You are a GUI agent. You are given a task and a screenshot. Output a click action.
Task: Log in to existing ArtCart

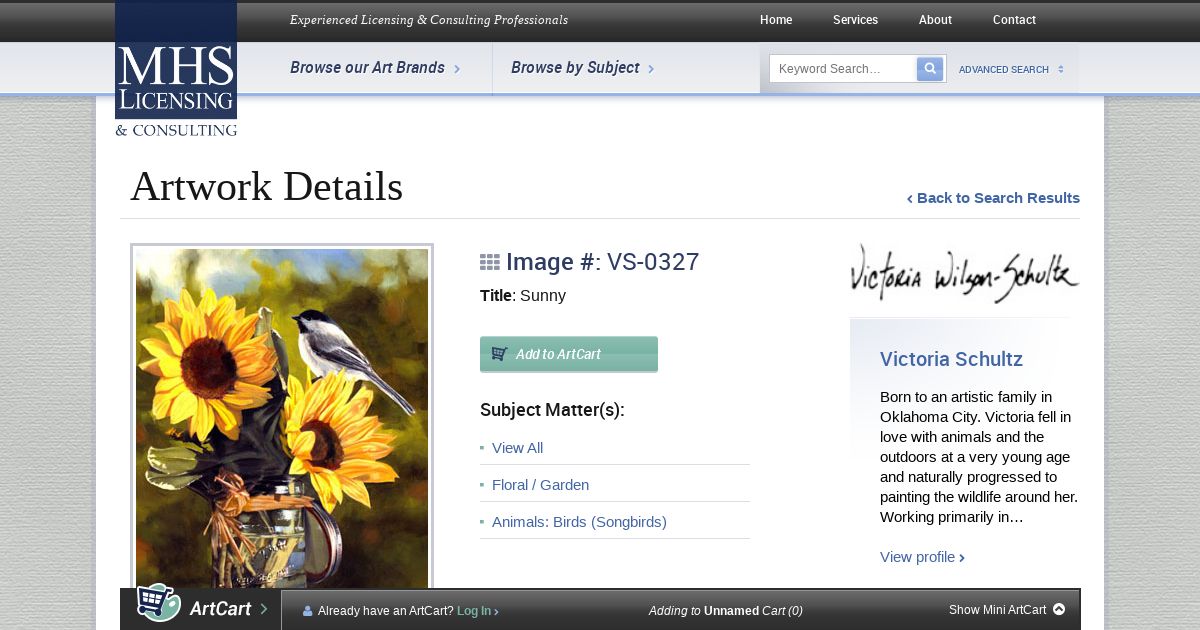pyautogui.click(x=477, y=611)
